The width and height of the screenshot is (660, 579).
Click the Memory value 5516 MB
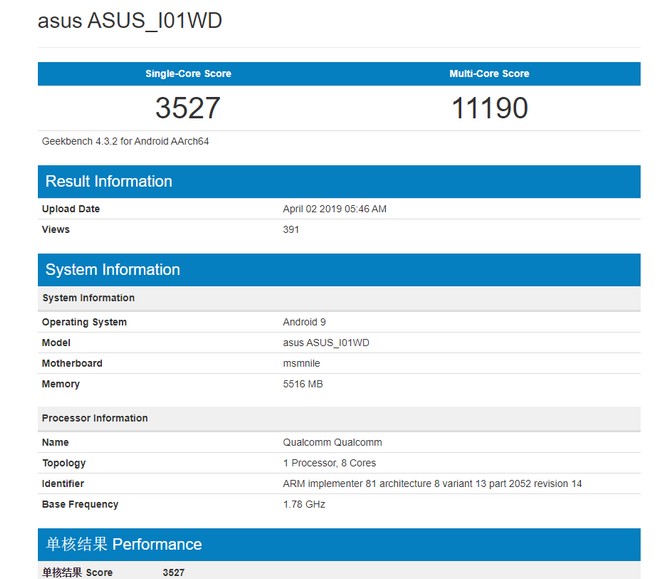303,384
